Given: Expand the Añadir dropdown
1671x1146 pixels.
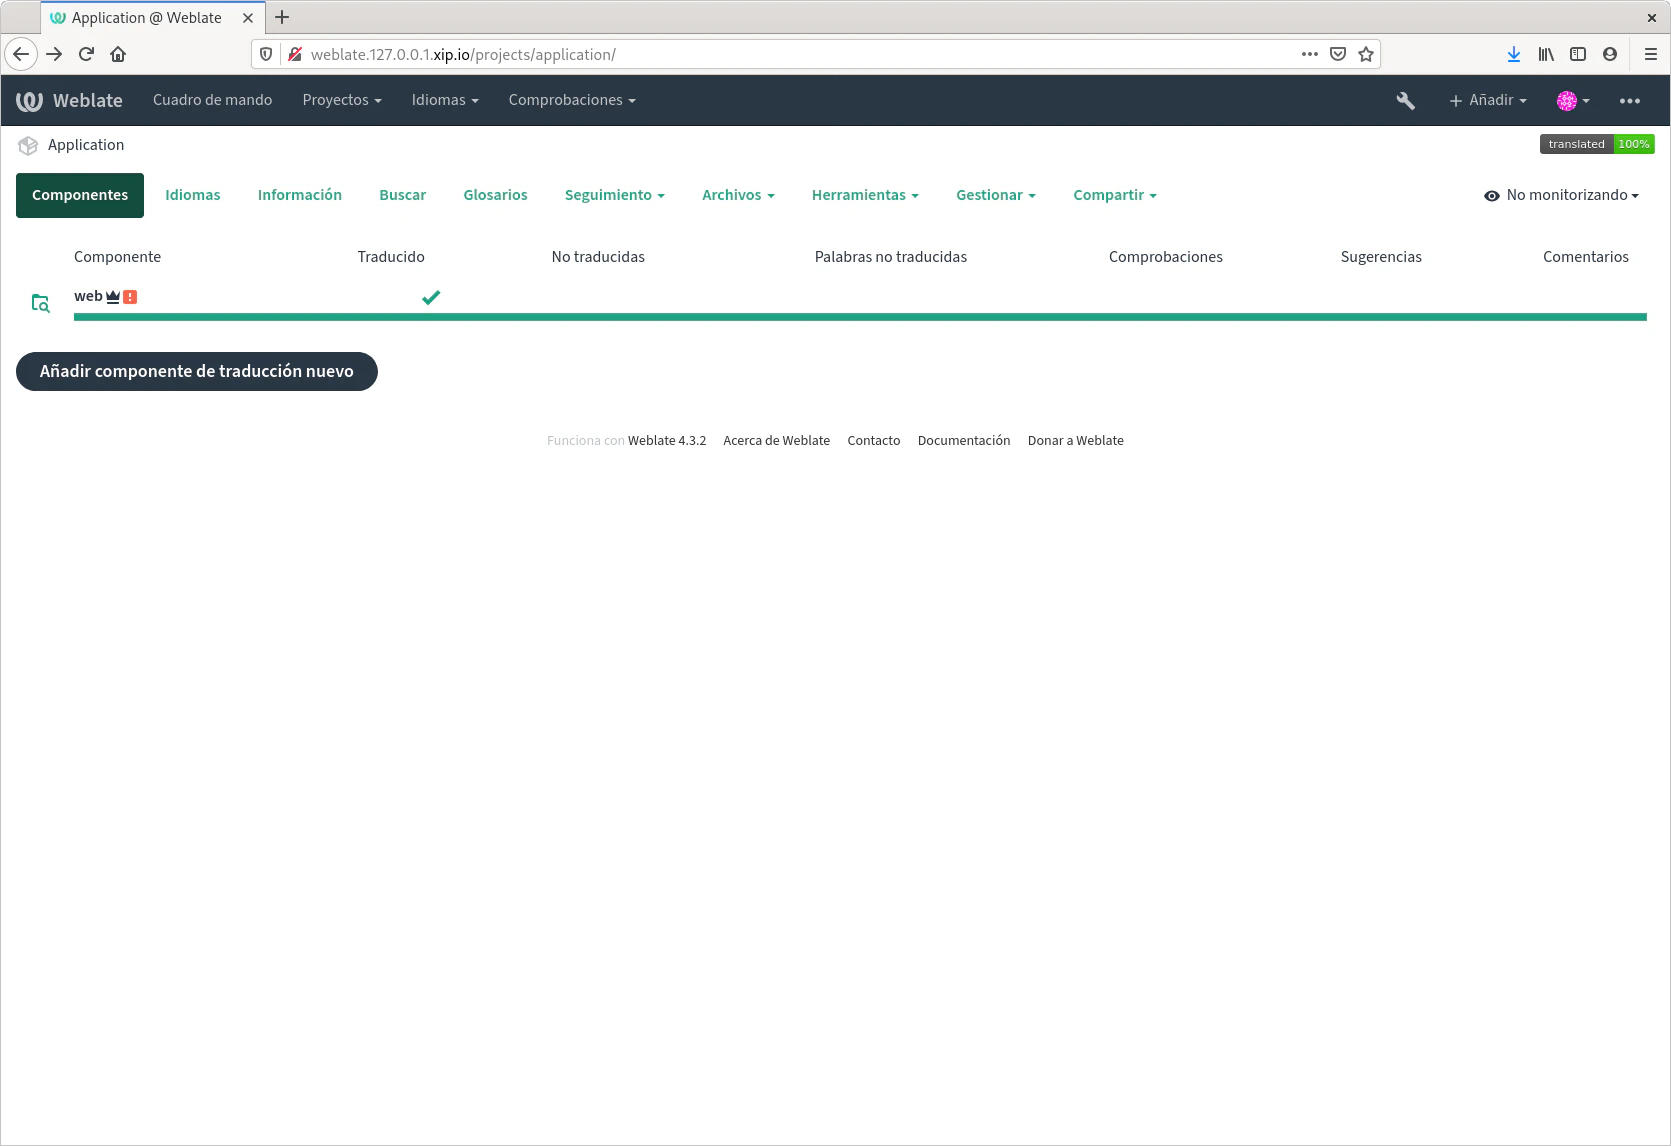Looking at the screenshot, I should tap(1488, 101).
